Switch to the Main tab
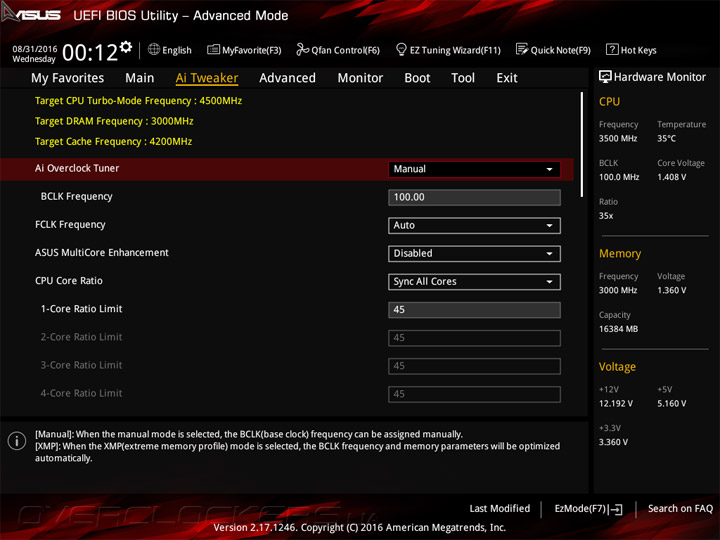Viewport: 720px width, 540px height. pyautogui.click(x=140, y=78)
